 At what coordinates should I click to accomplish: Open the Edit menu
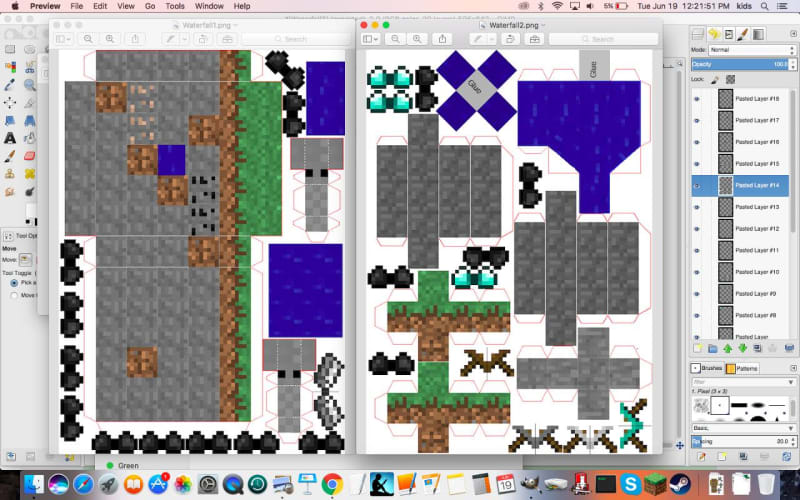tap(100, 6)
